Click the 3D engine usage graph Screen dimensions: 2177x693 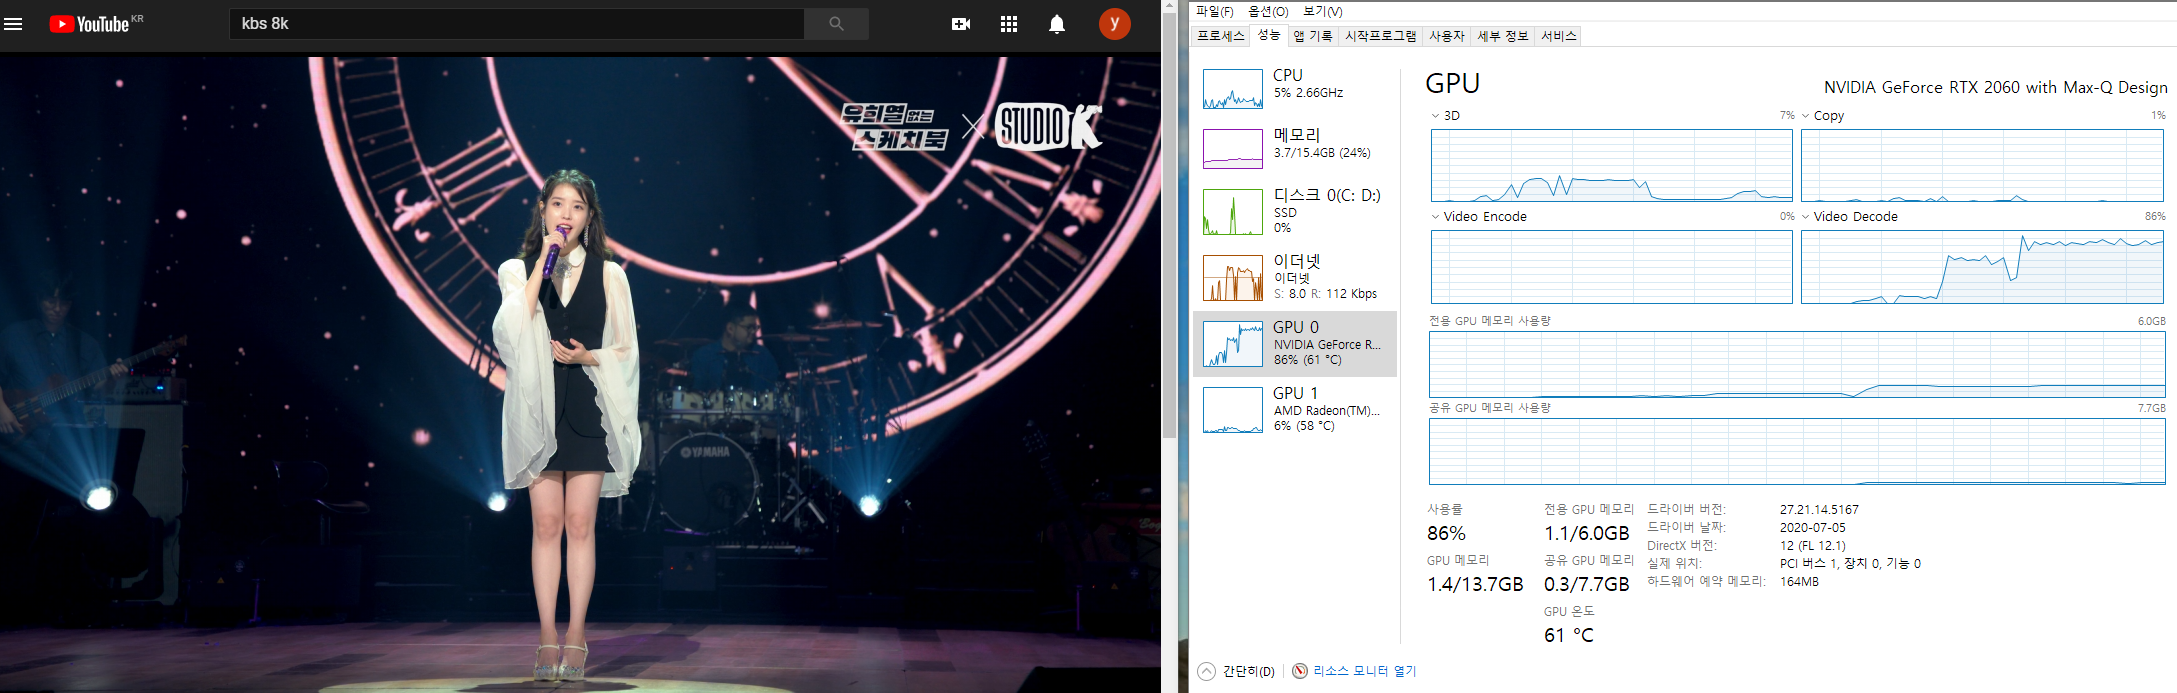(1611, 166)
